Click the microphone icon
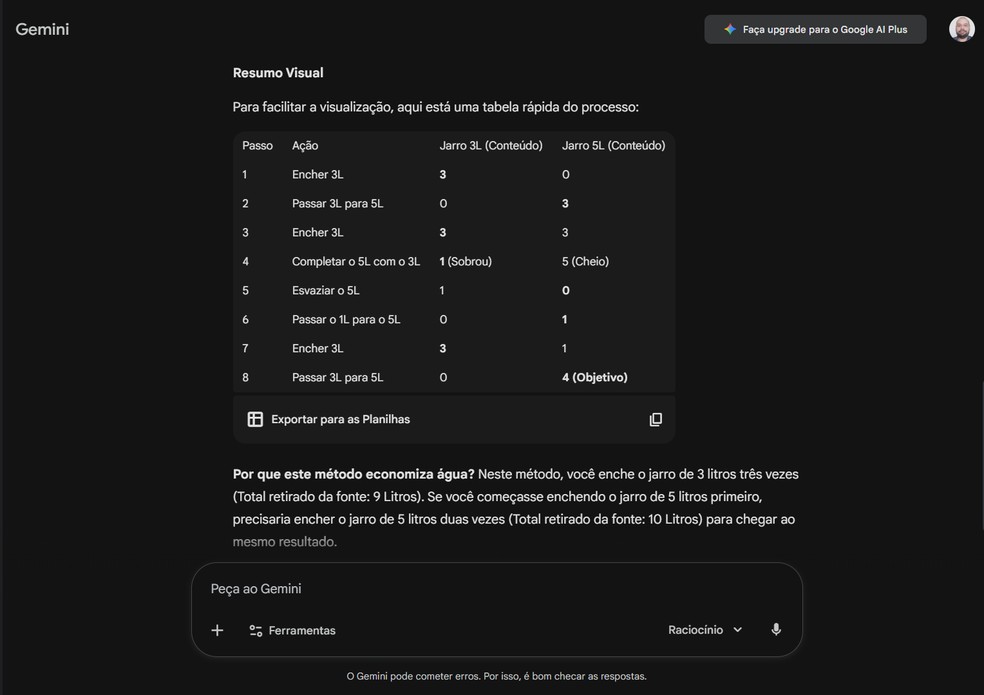 pos(776,630)
